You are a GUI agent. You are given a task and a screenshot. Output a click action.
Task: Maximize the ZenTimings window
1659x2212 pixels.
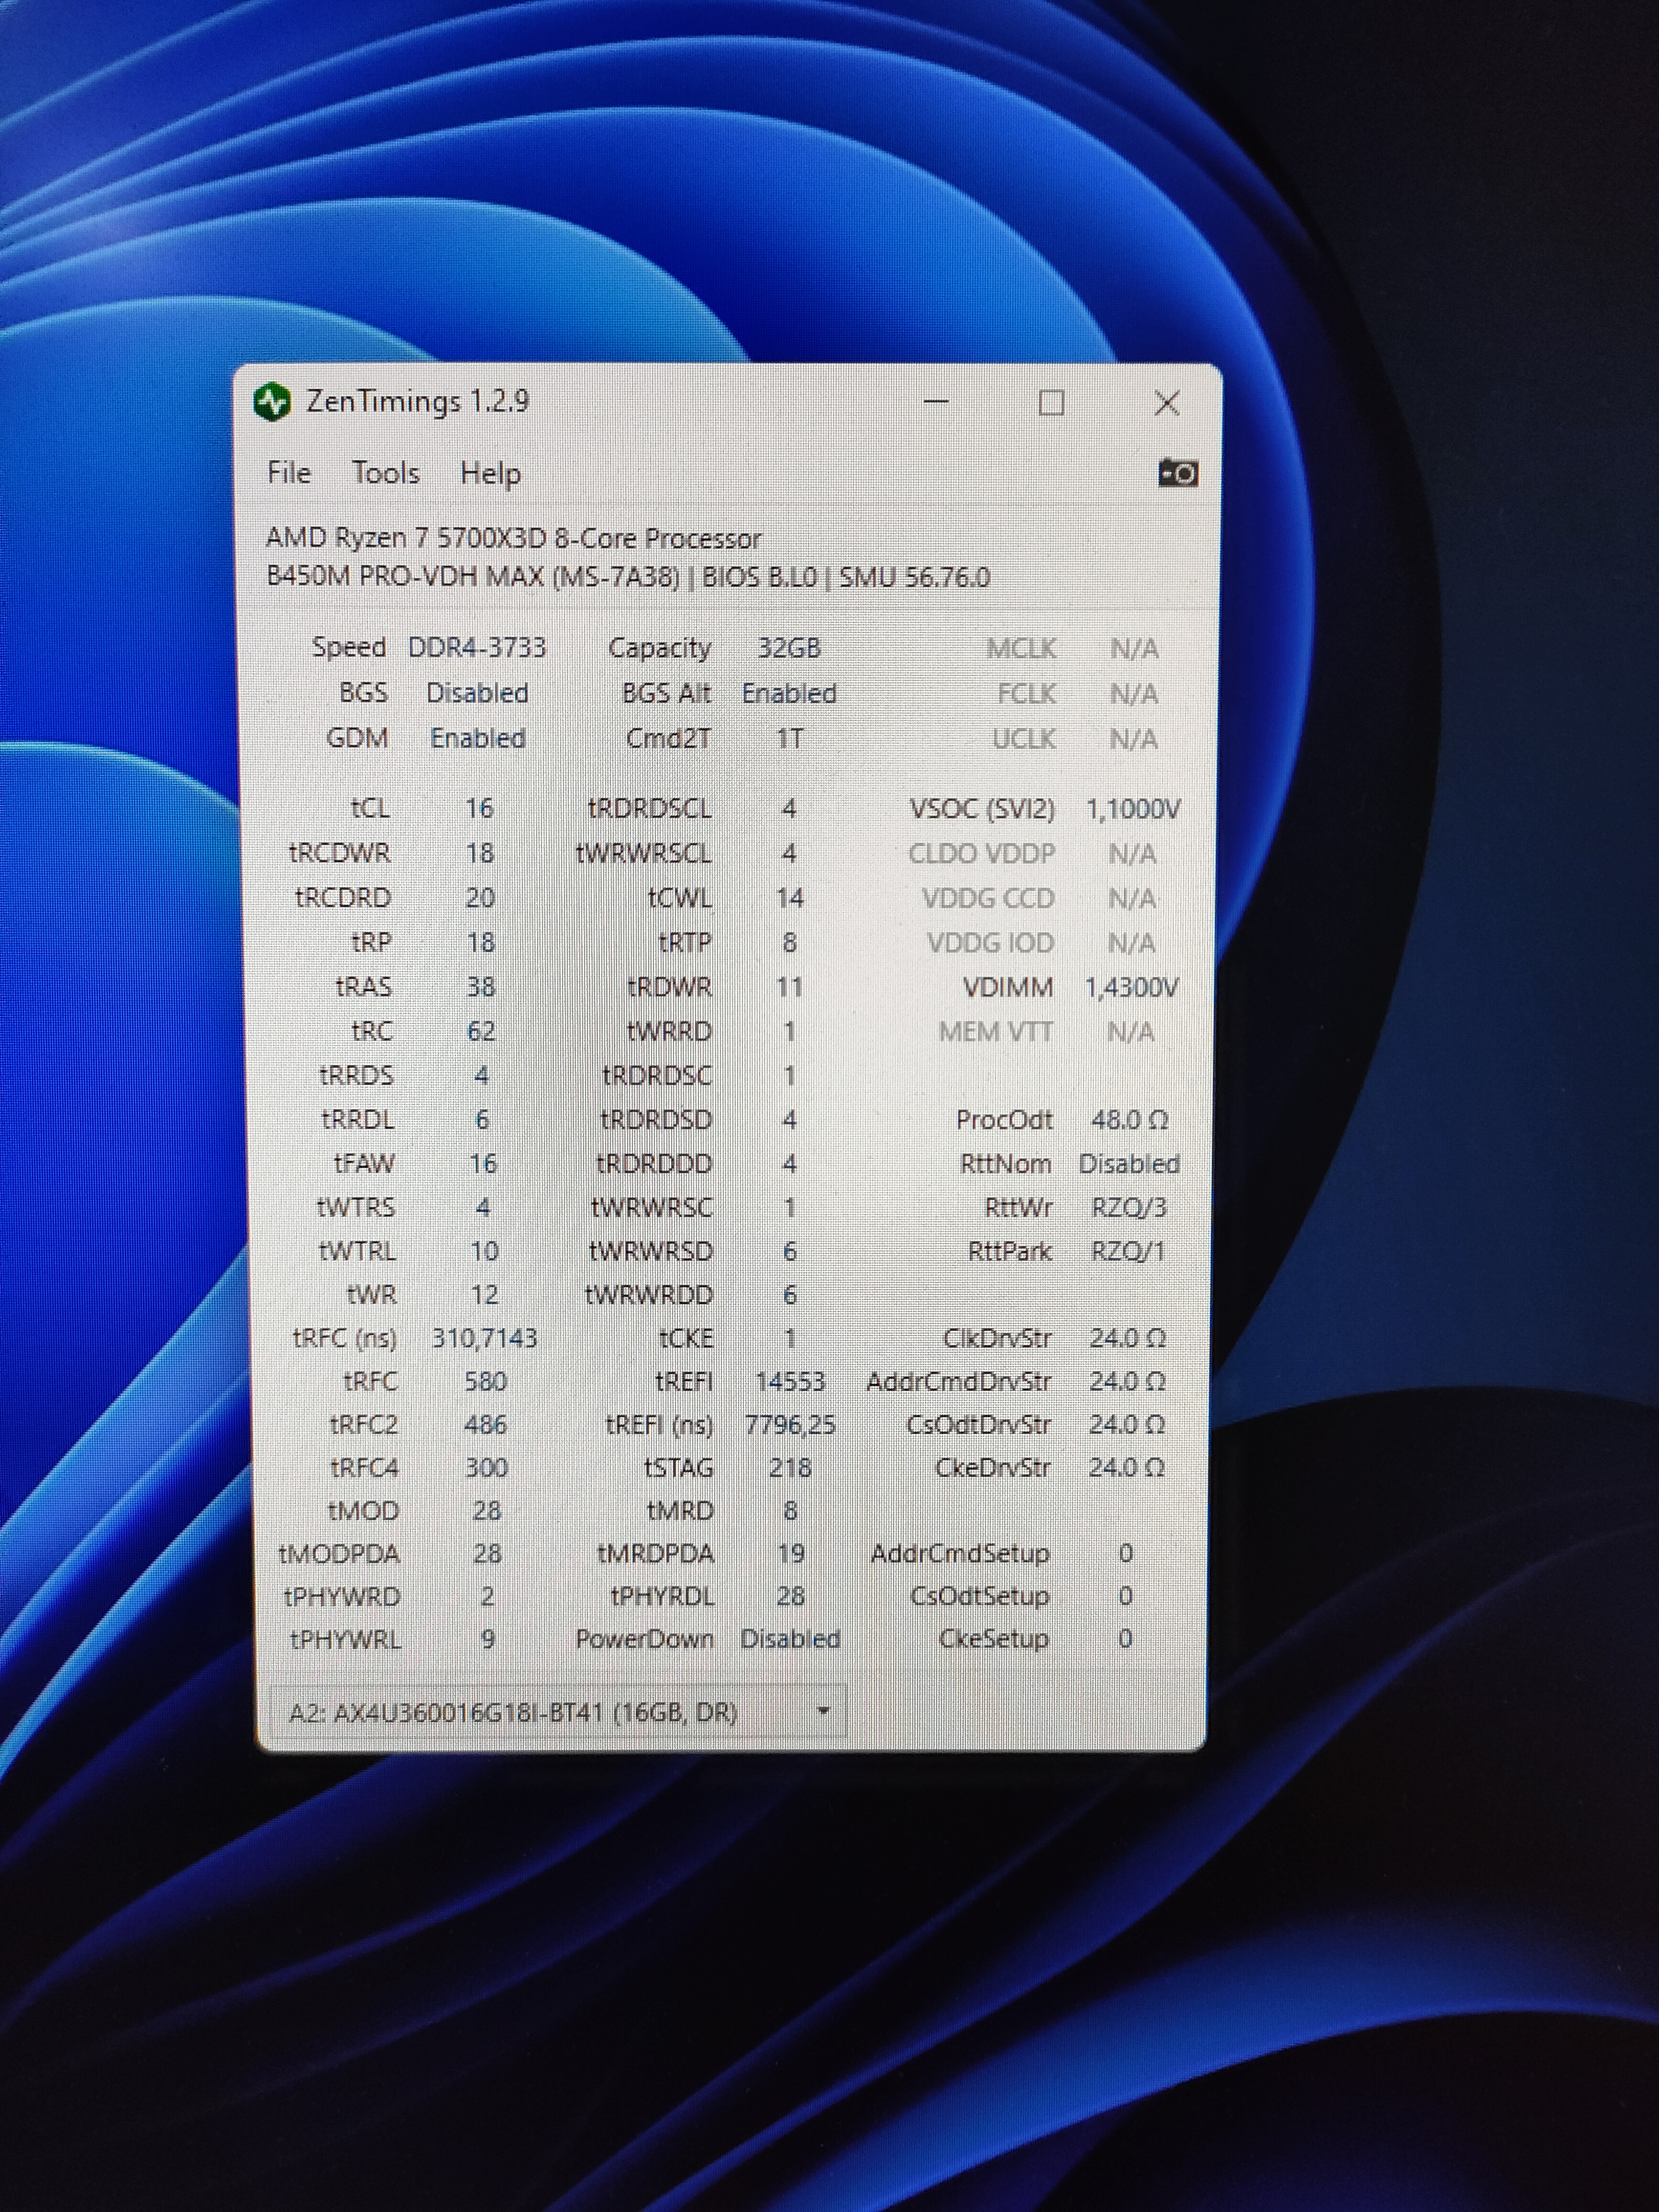[x=1051, y=403]
